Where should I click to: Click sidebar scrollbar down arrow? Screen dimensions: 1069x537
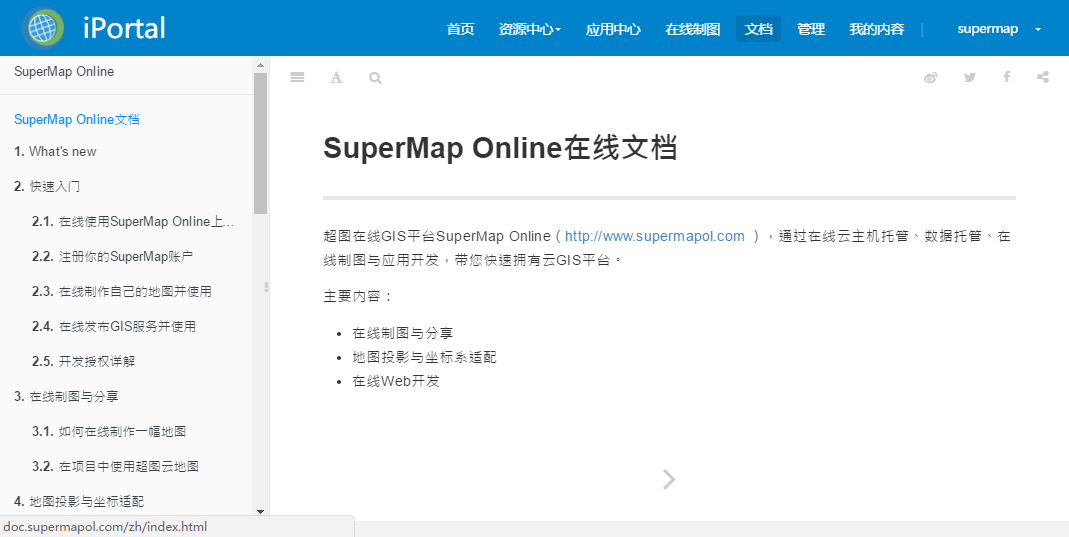[260, 510]
